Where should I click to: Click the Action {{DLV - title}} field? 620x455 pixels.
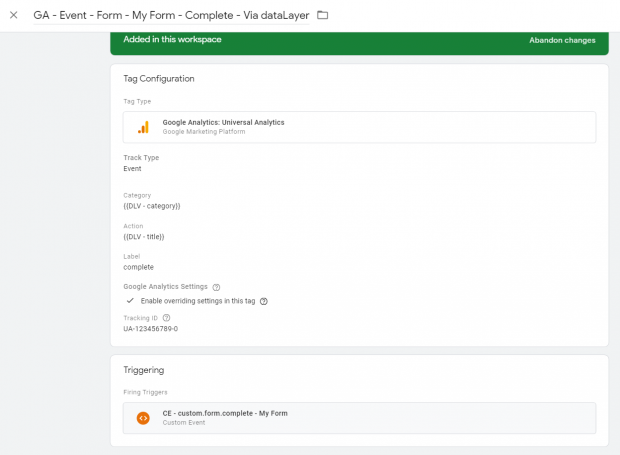click(x=143, y=237)
